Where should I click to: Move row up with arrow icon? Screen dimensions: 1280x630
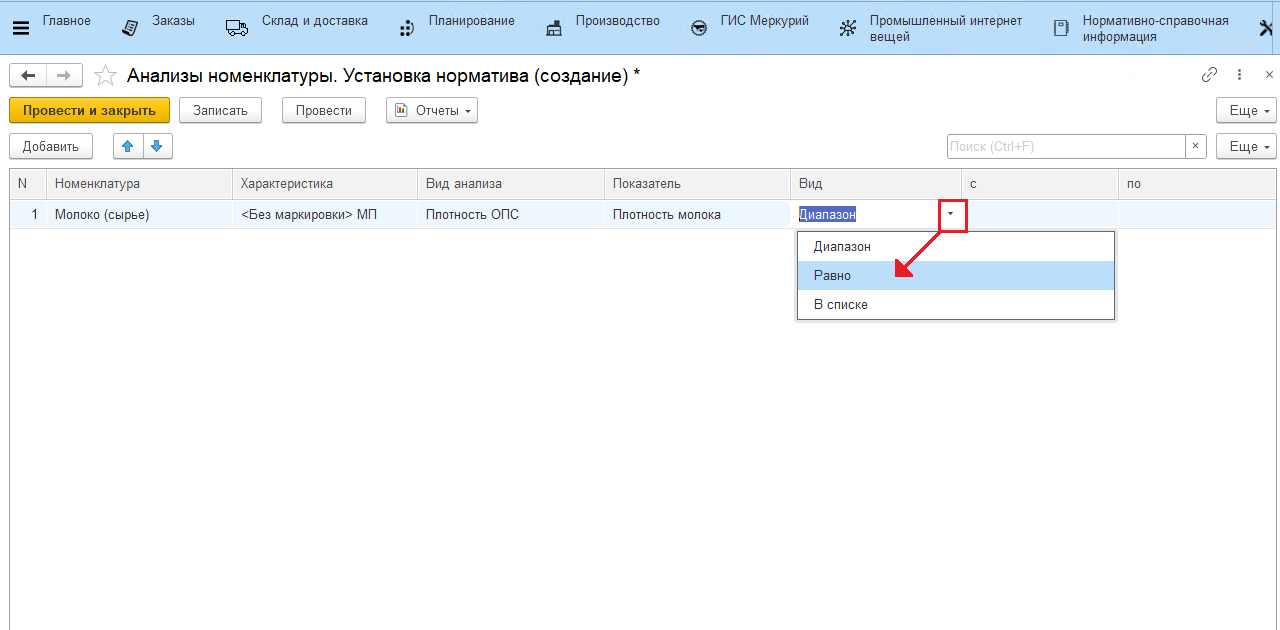[x=127, y=146]
